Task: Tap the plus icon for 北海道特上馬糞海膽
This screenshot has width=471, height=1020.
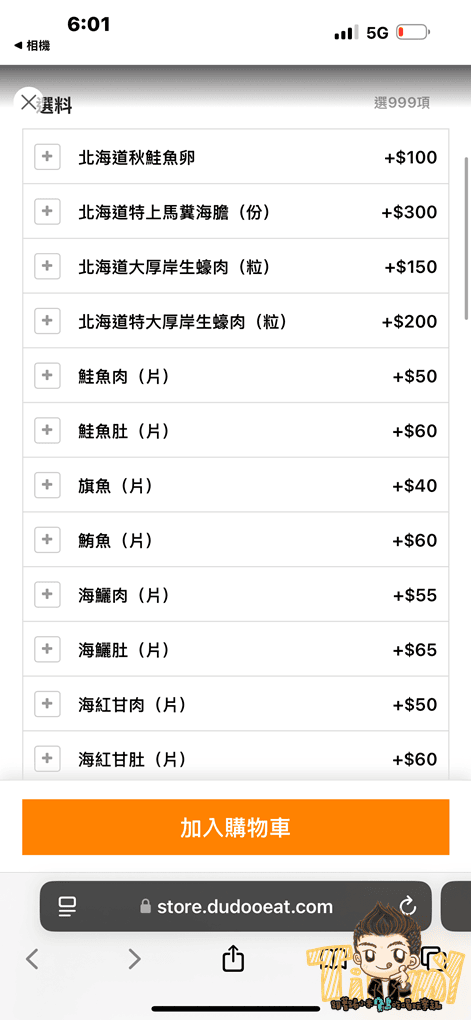Action: coord(47,211)
